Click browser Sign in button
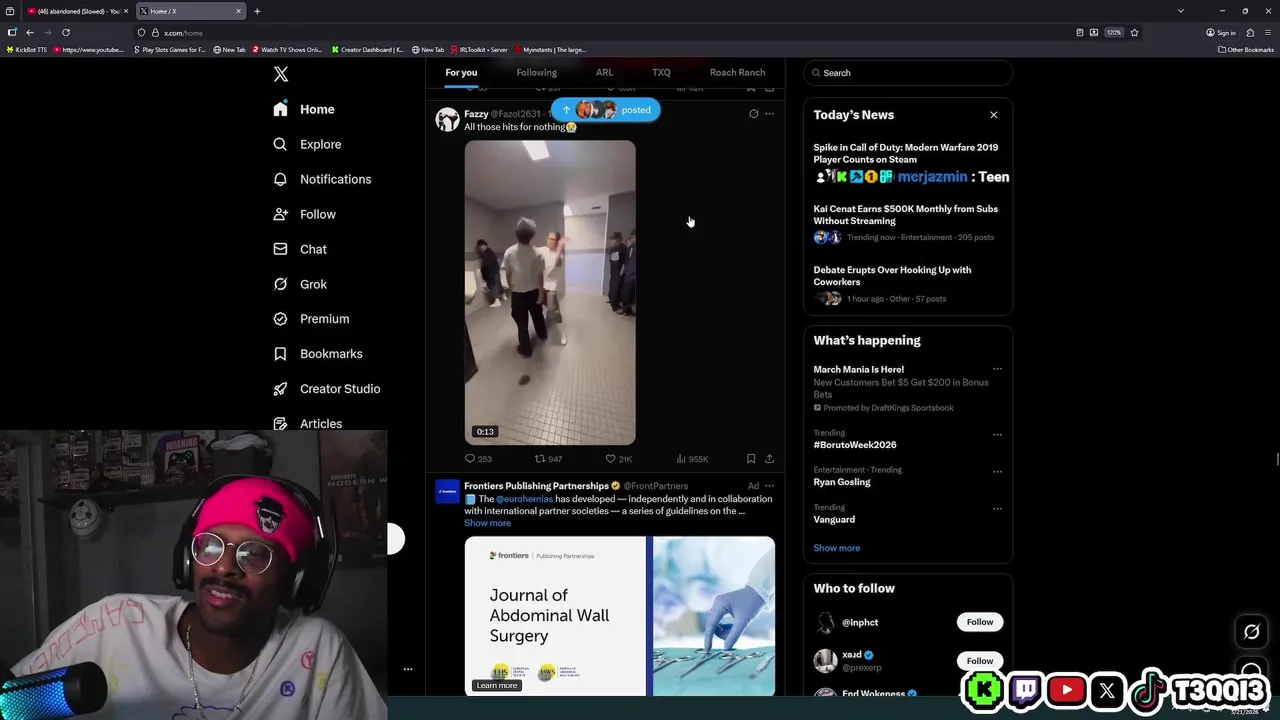1280x720 pixels. coord(1221,32)
